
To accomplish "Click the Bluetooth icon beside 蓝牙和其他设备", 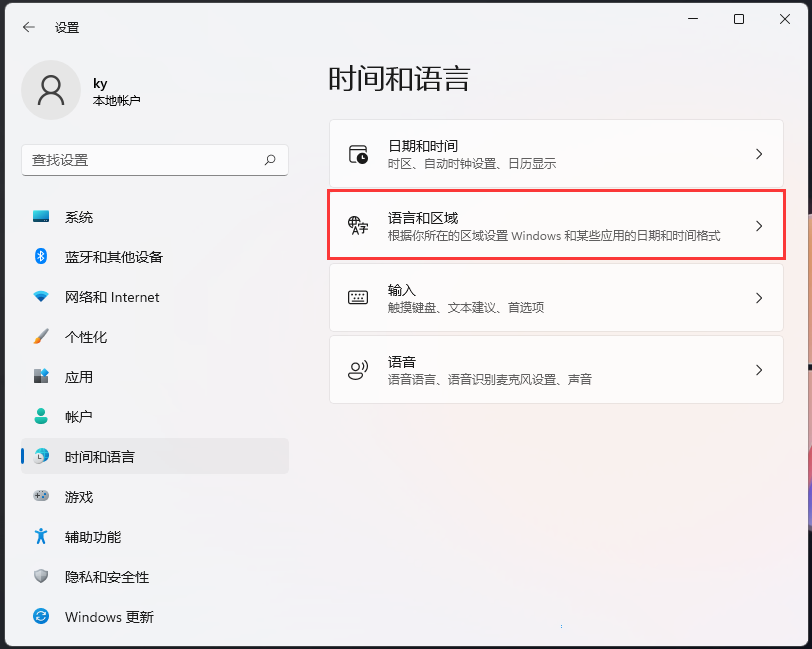I will pyautogui.click(x=40, y=257).
